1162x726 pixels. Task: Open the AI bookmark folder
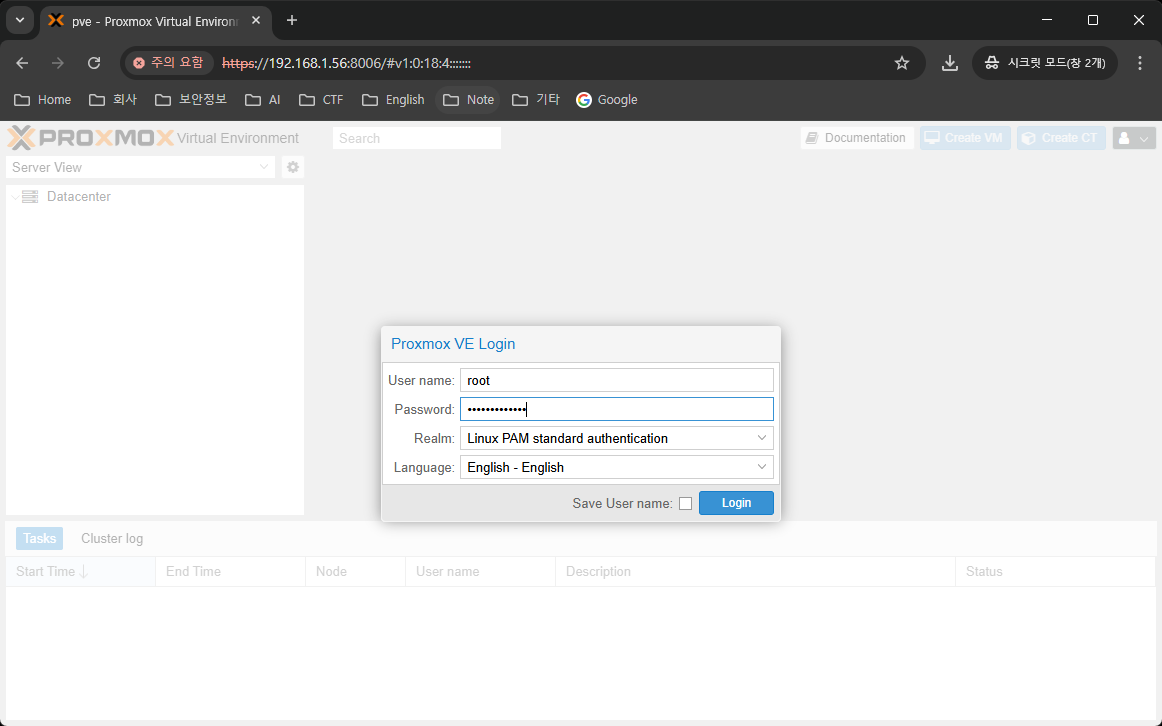click(x=263, y=99)
